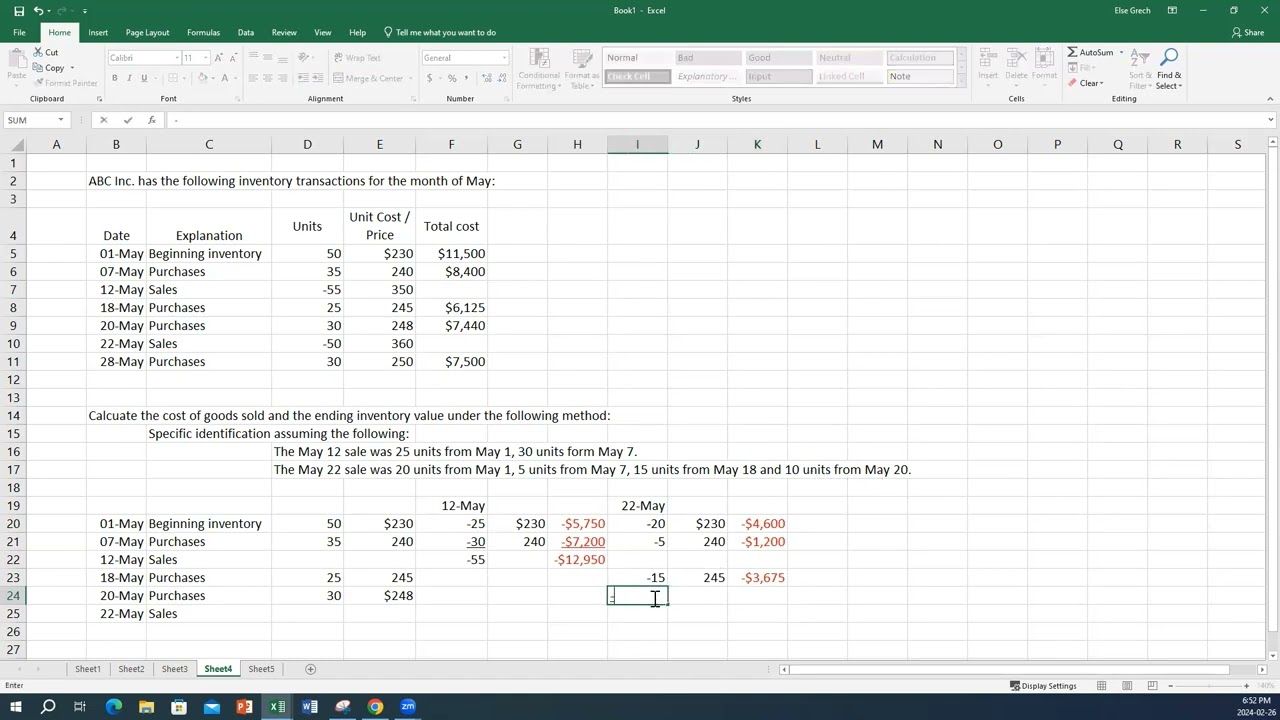The height and width of the screenshot is (720, 1280).
Task: Click the Save icon in title bar
Action: coord(18,10)
